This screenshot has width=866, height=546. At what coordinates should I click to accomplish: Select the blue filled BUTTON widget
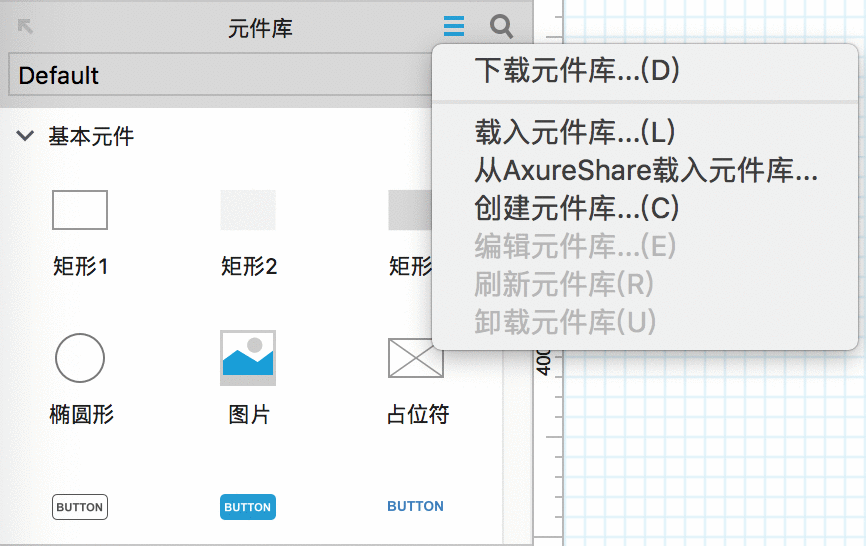[248, 507]
